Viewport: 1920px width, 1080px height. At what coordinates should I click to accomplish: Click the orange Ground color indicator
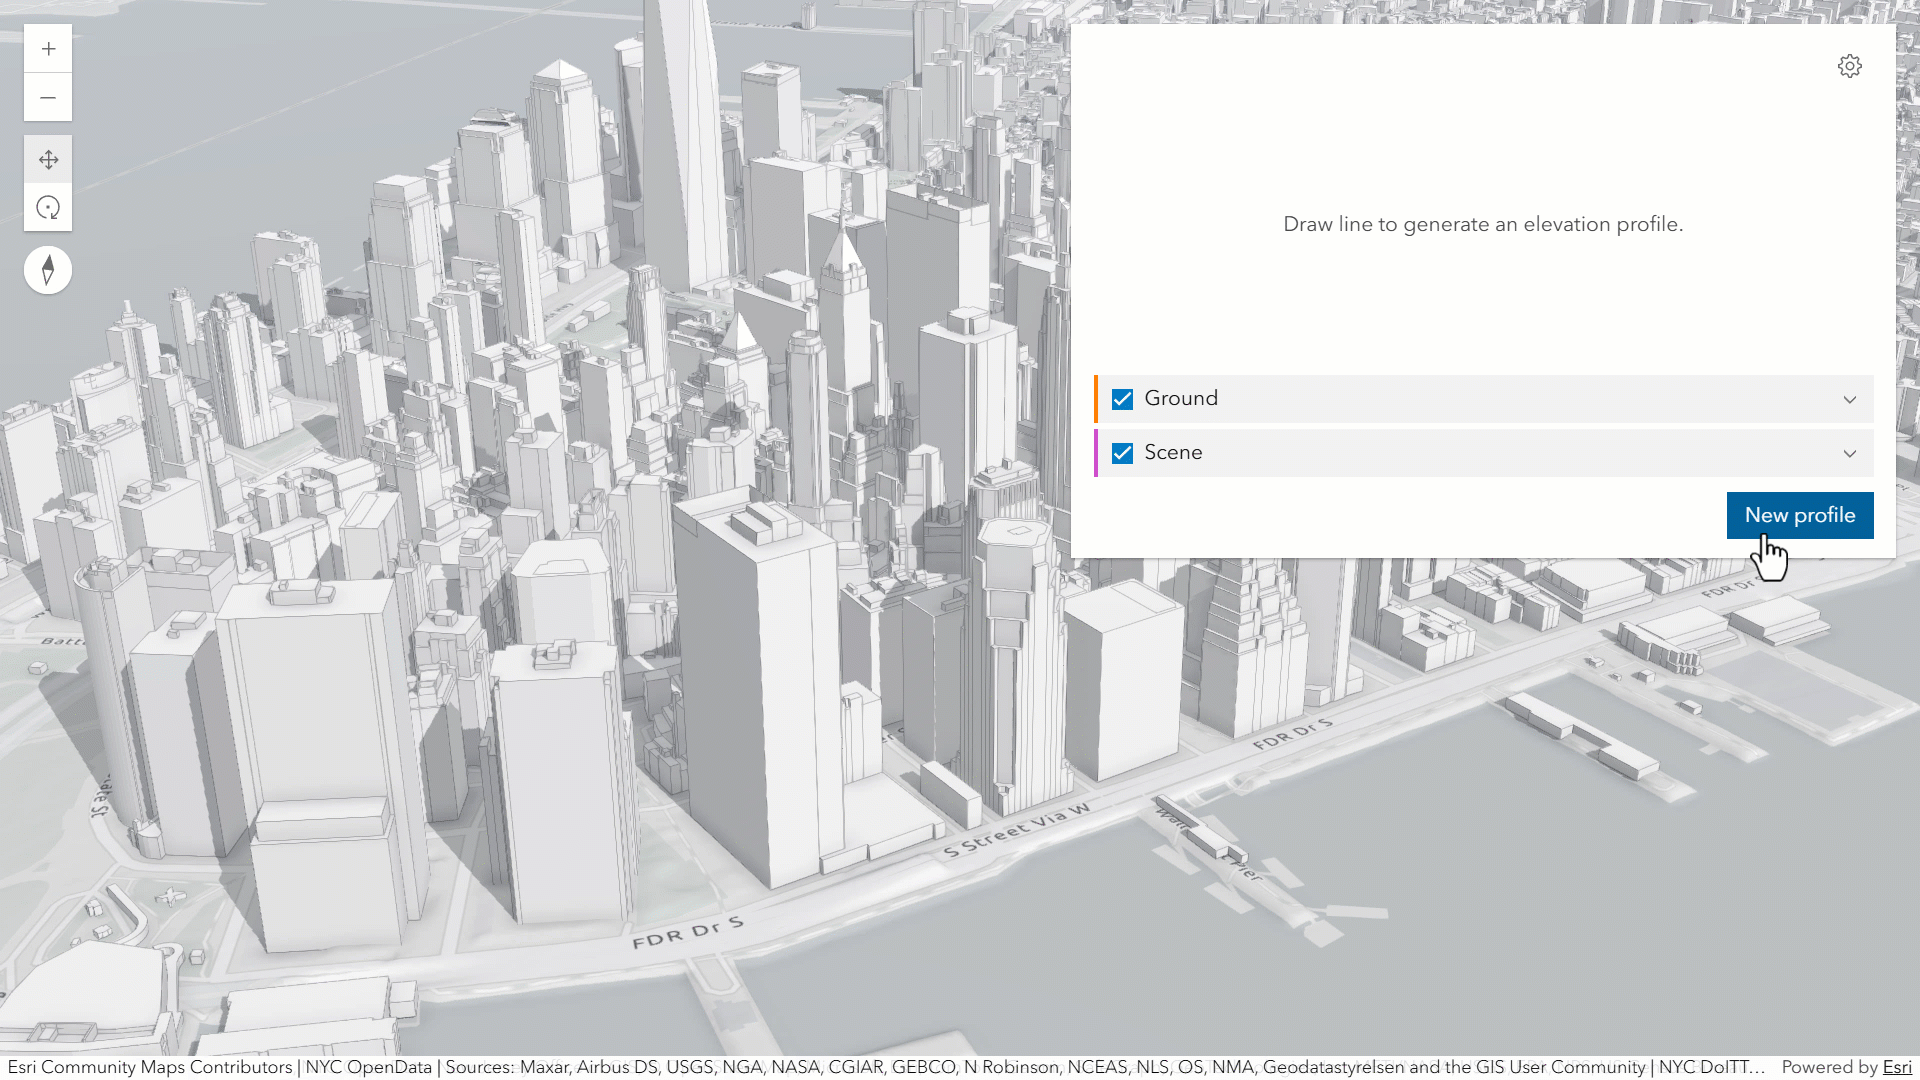1097,399
